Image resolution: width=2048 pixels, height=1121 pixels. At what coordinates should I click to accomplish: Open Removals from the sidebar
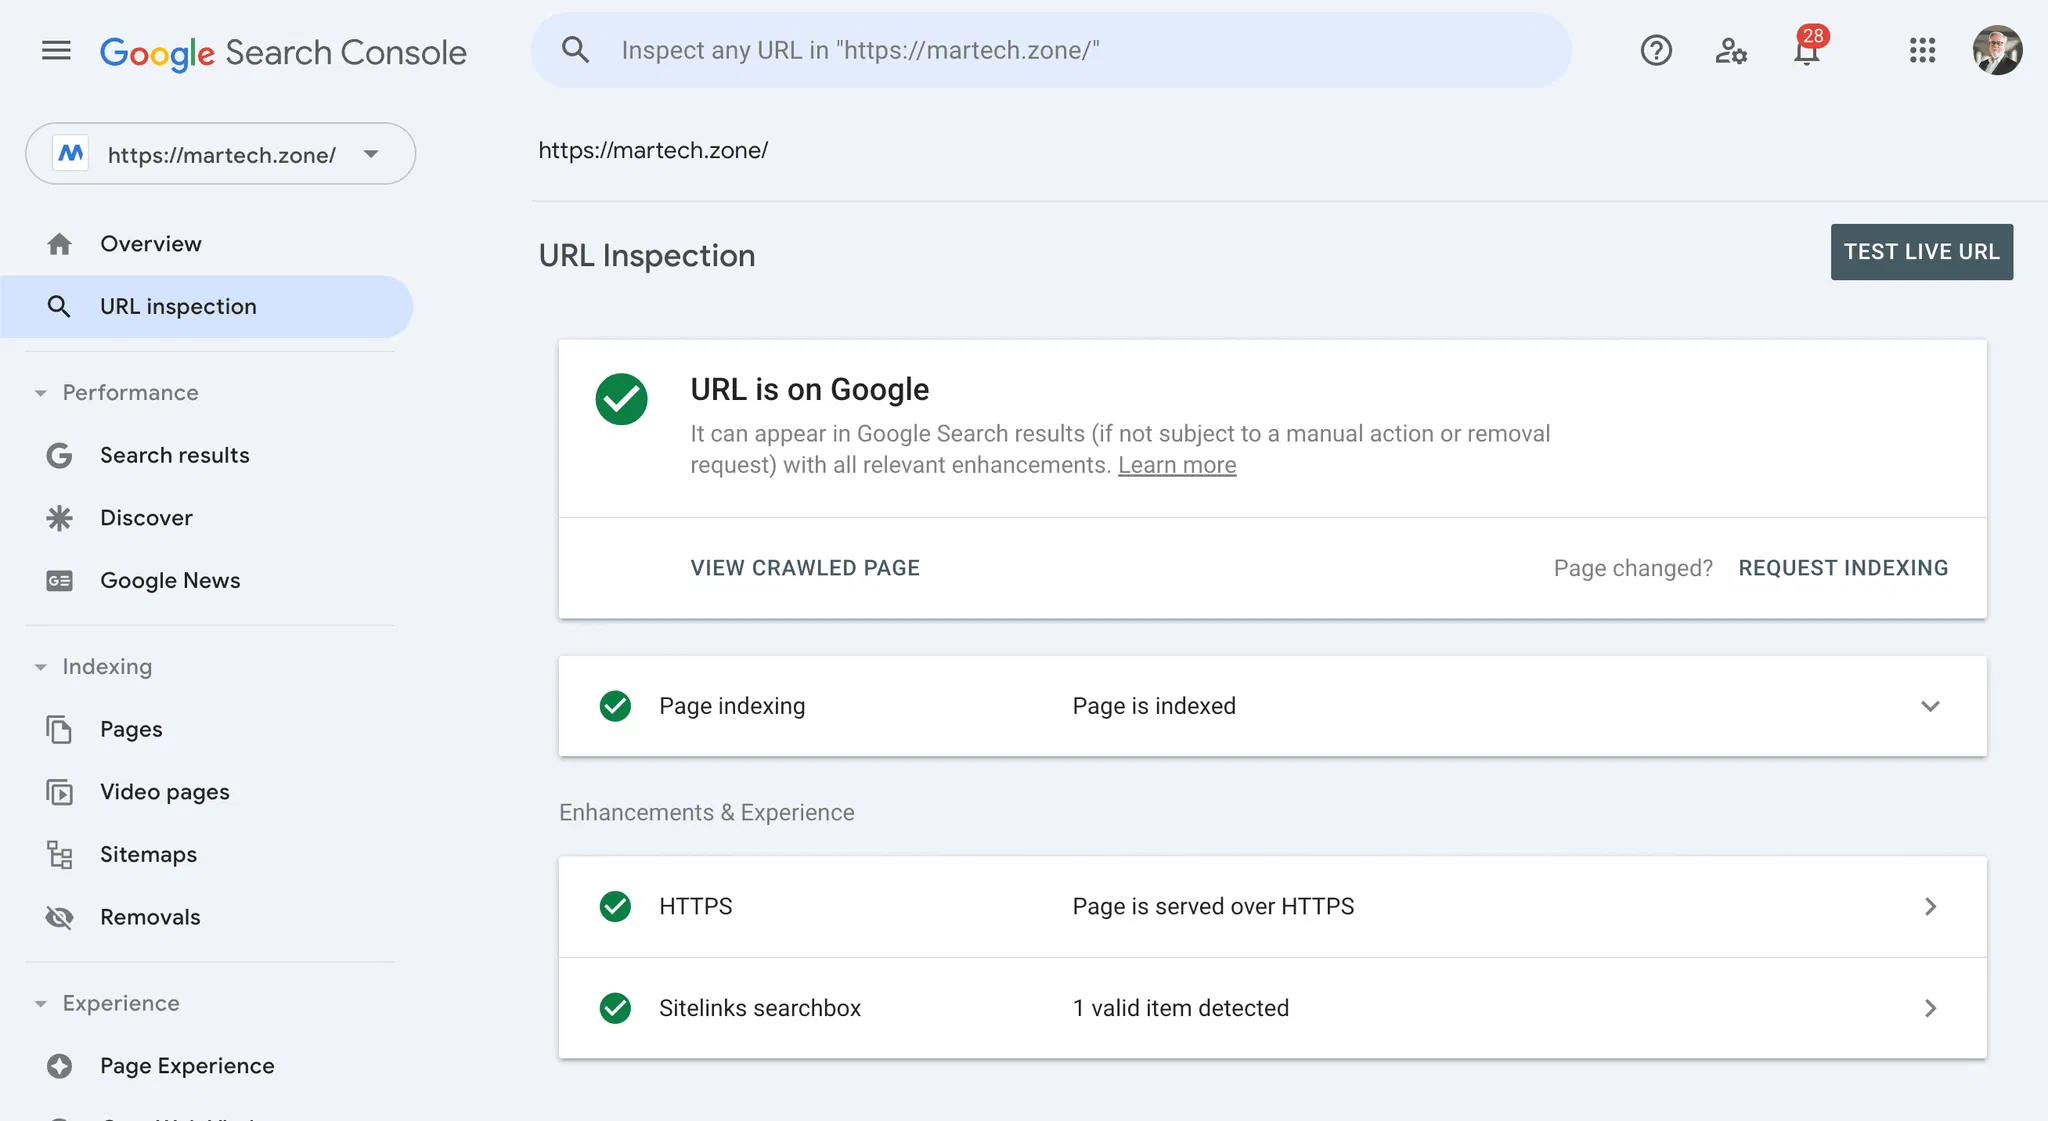pos(150,917)
